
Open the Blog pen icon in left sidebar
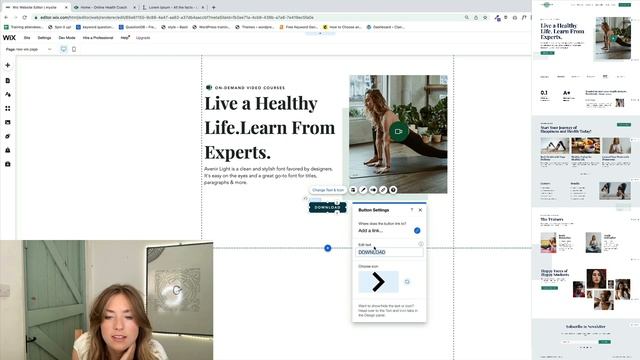click(8, 136)
